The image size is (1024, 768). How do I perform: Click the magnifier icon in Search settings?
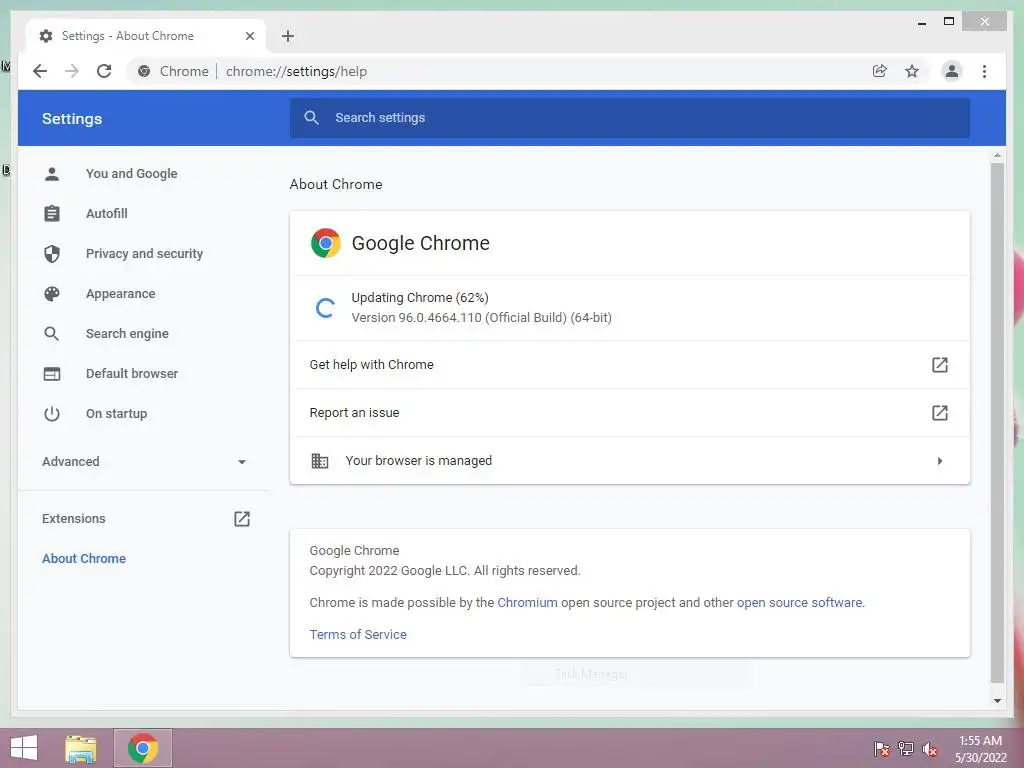pyautogui.click(x=312, y=118)
